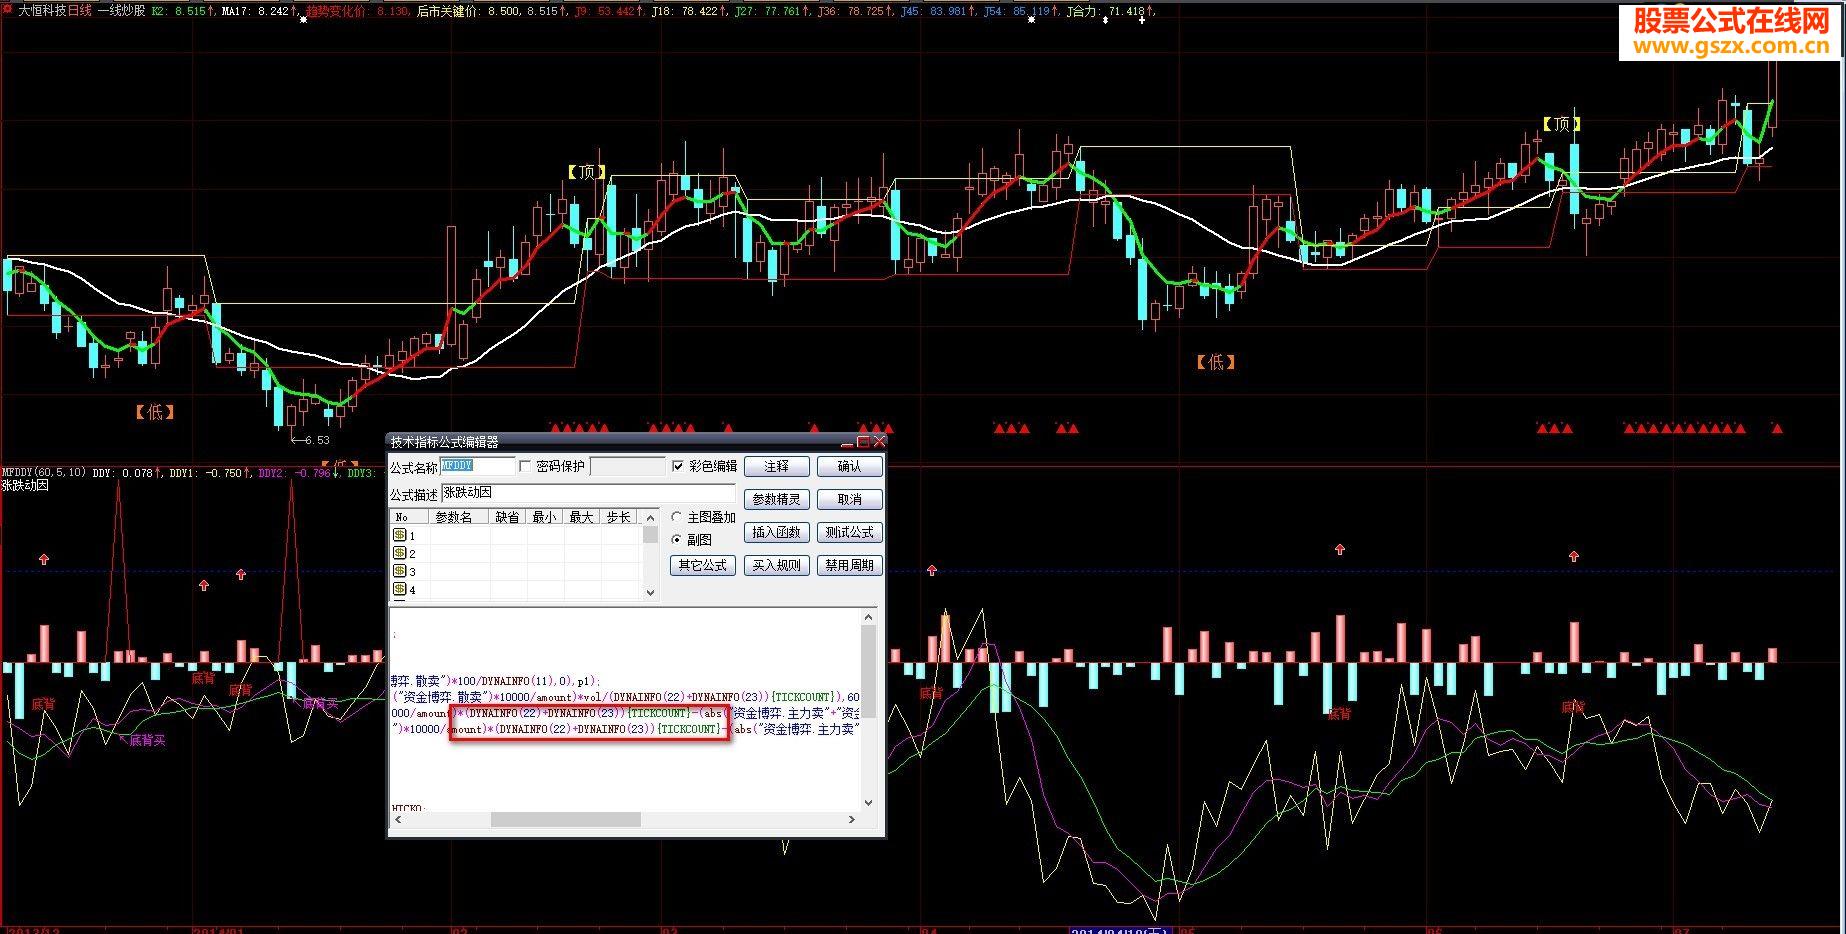The image size is (1846, 934).
Task: Enable the 密码保护 password checkbox
Action: point(526,467)
